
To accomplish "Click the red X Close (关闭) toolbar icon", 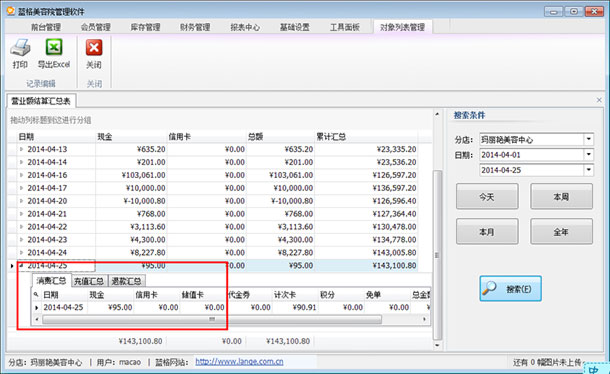I will tap(94, 47).
